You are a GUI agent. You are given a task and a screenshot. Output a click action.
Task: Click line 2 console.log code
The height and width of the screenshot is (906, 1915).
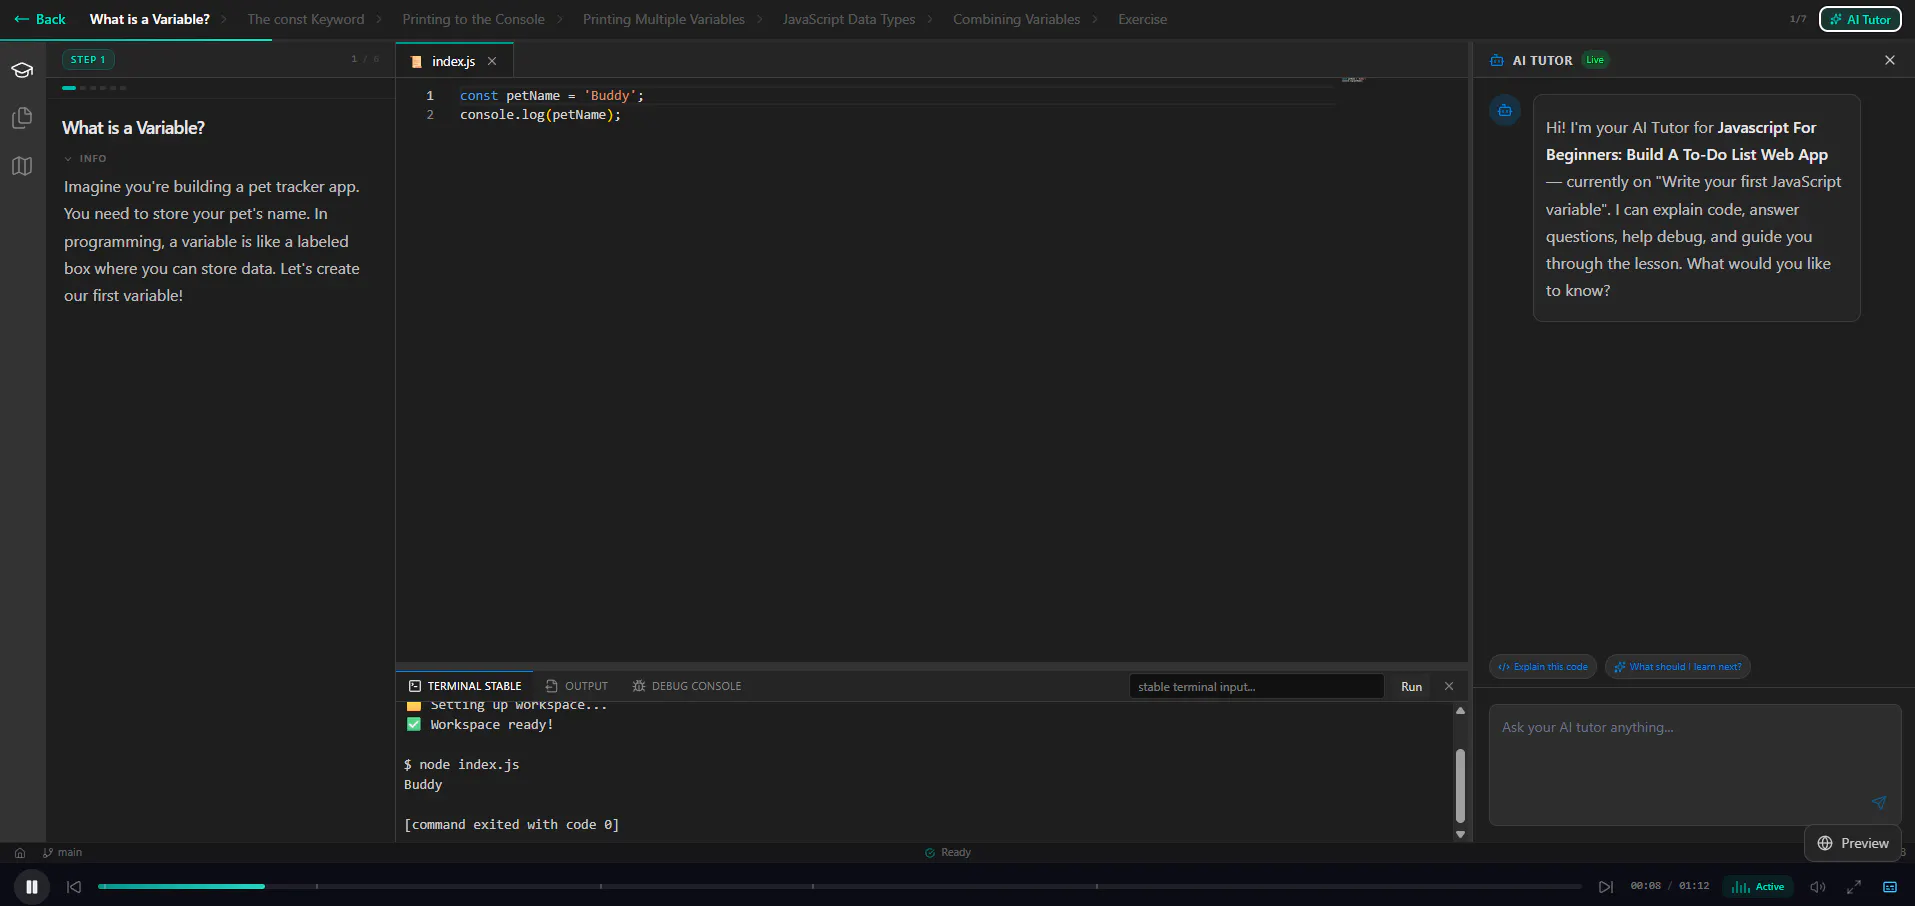[x=540, y=115]
